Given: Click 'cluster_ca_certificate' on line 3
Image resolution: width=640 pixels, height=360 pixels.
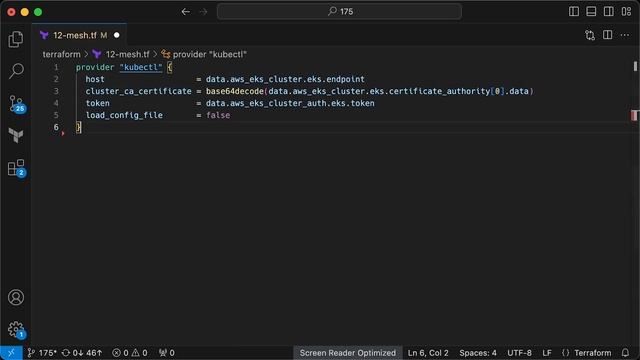Looking at the screenshot, I should click(138, 91).
